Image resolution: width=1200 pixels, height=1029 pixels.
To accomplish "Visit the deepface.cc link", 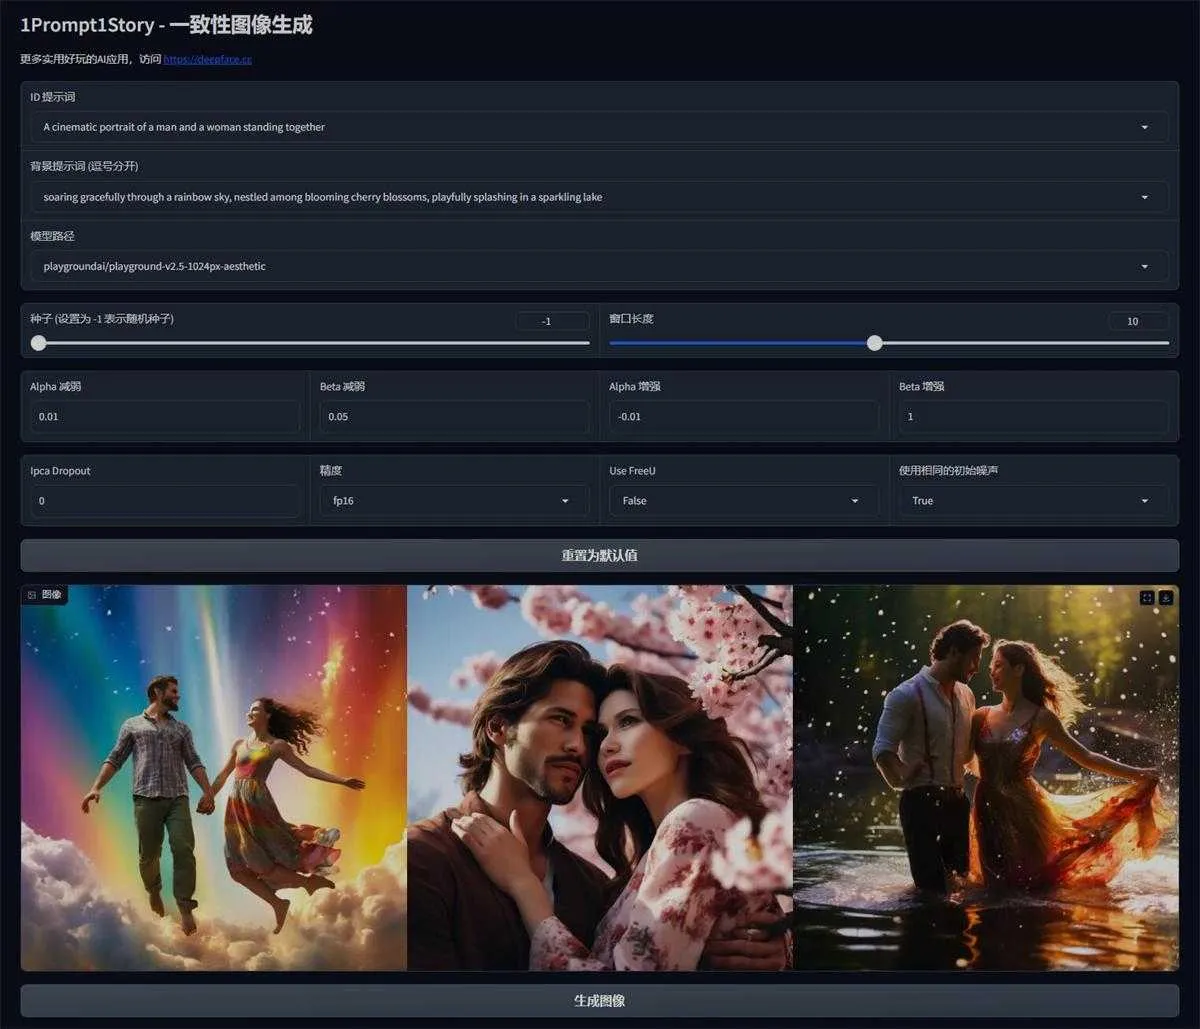I will 207,59.
